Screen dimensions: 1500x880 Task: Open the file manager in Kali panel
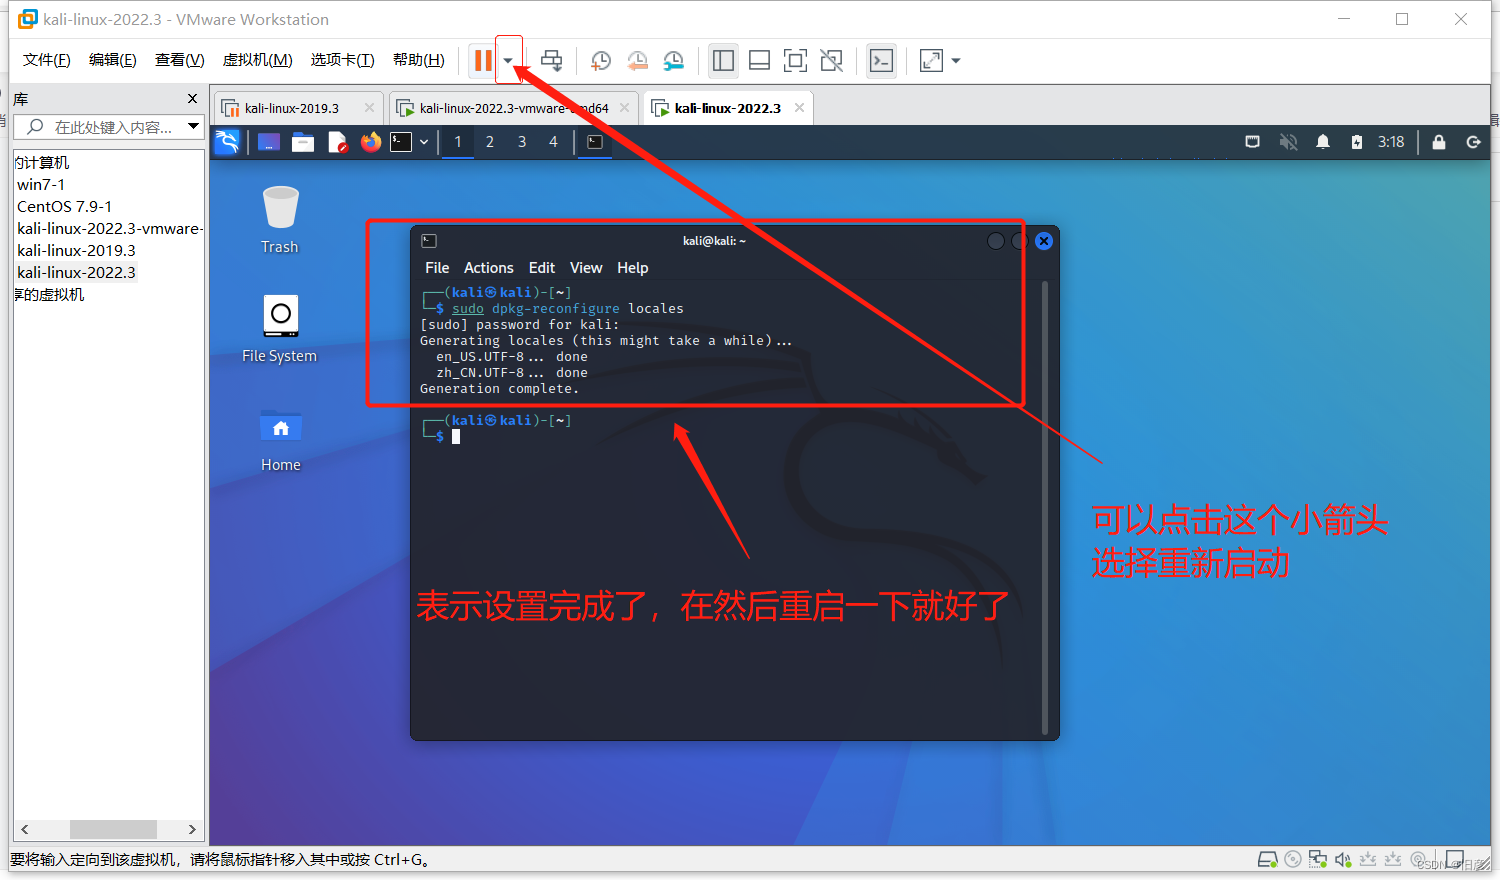pyautogui.click(x=303, y=142)
